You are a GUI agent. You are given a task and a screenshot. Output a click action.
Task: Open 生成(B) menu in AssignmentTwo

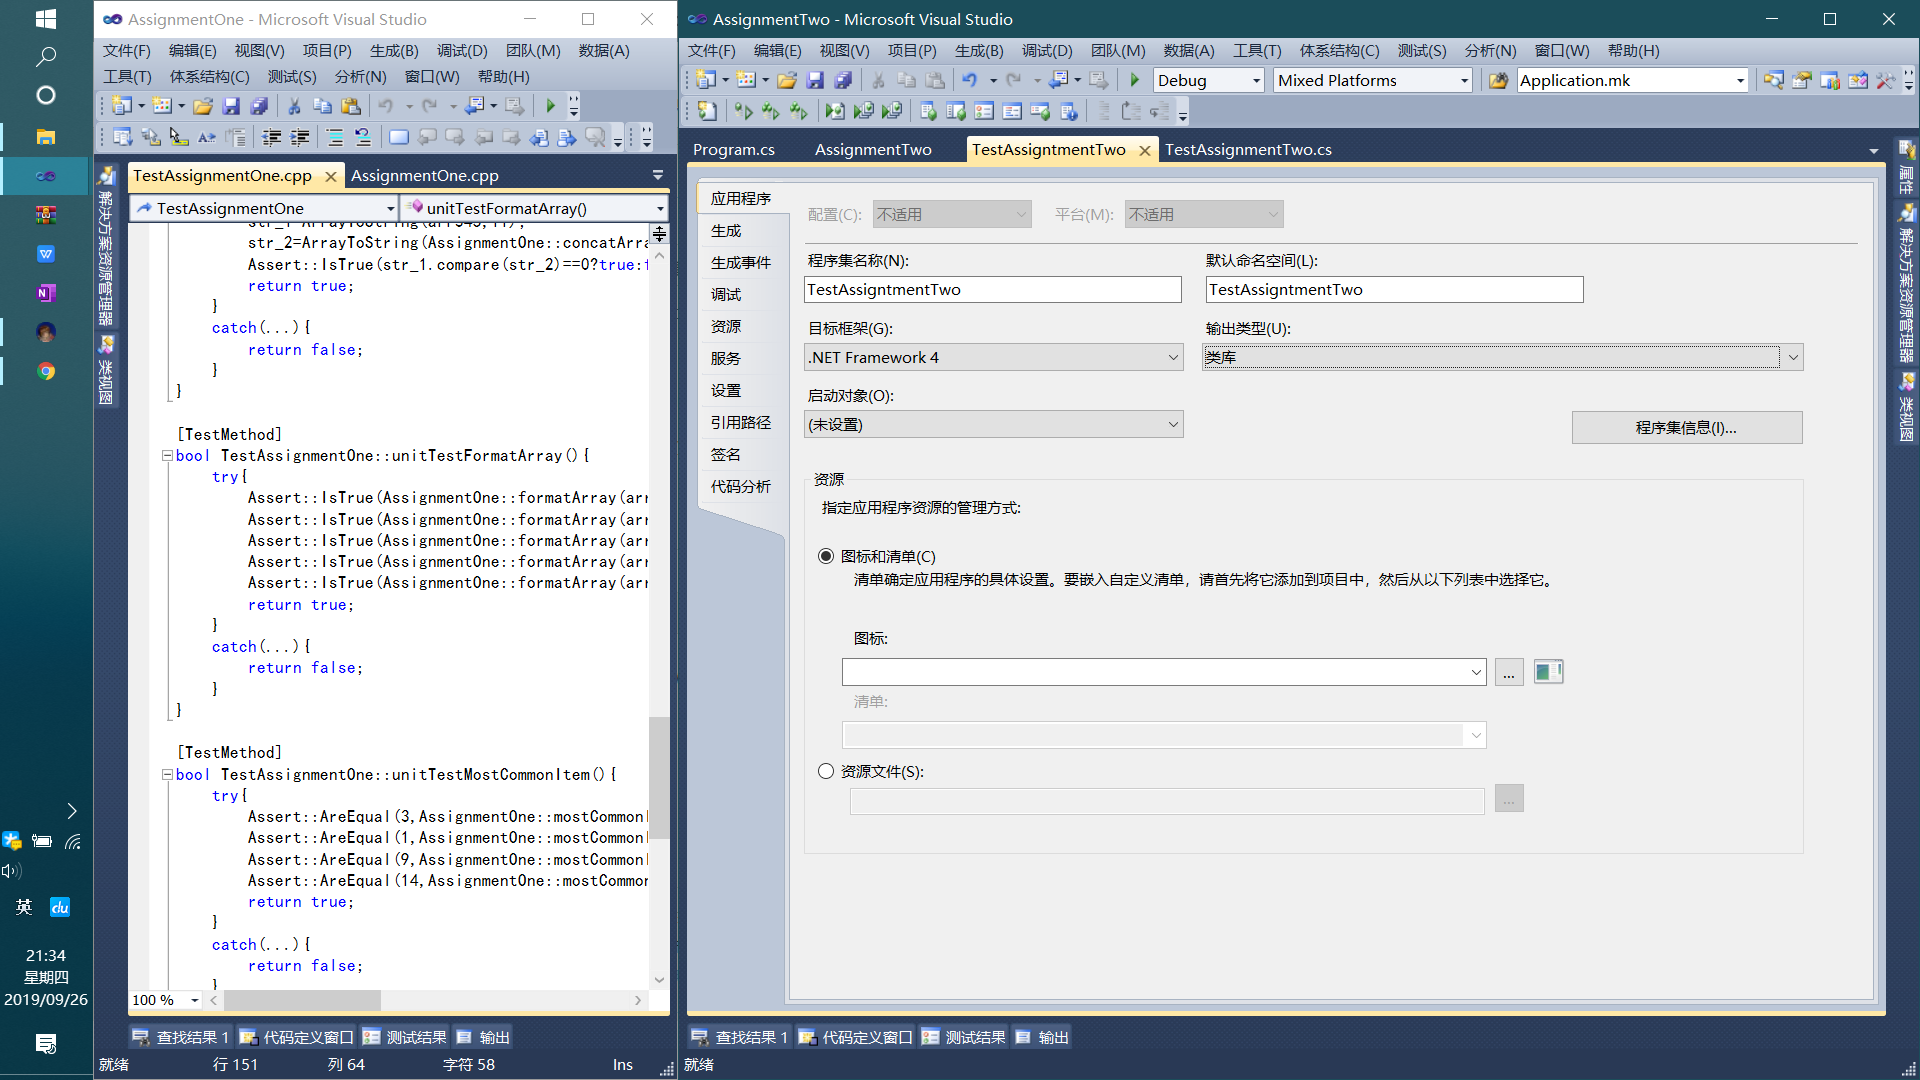click(978, 51)
